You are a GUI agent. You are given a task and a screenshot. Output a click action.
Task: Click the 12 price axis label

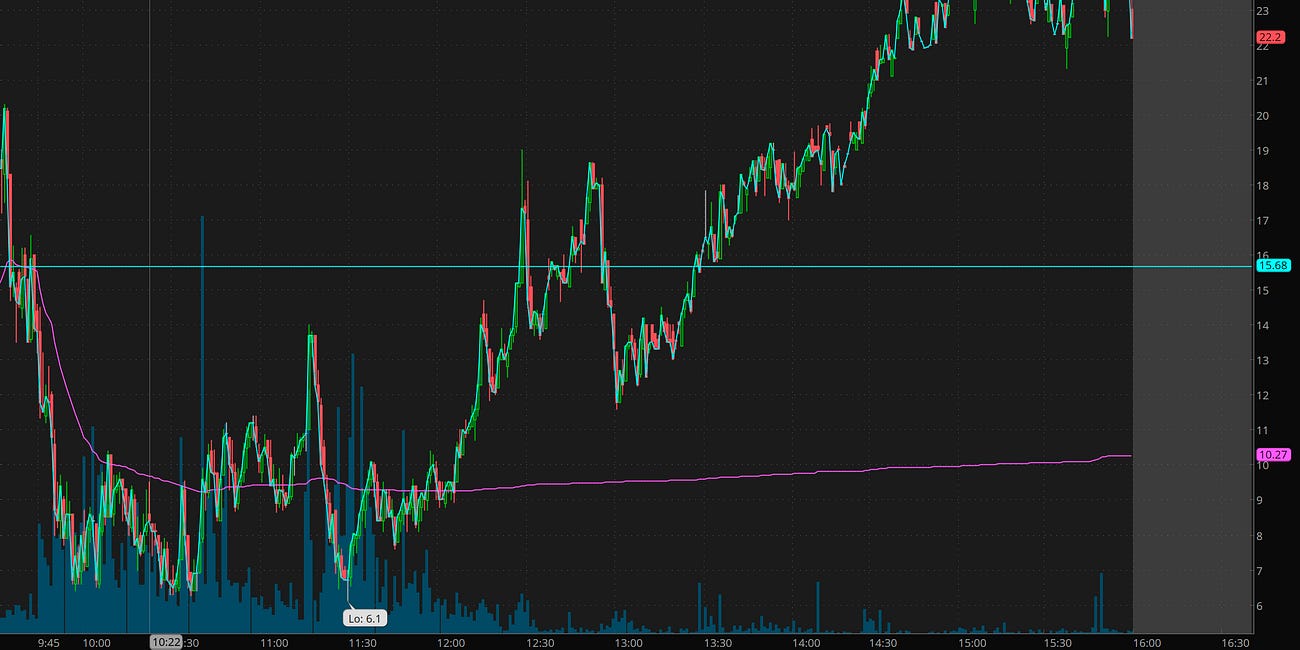pos(1263,396)
